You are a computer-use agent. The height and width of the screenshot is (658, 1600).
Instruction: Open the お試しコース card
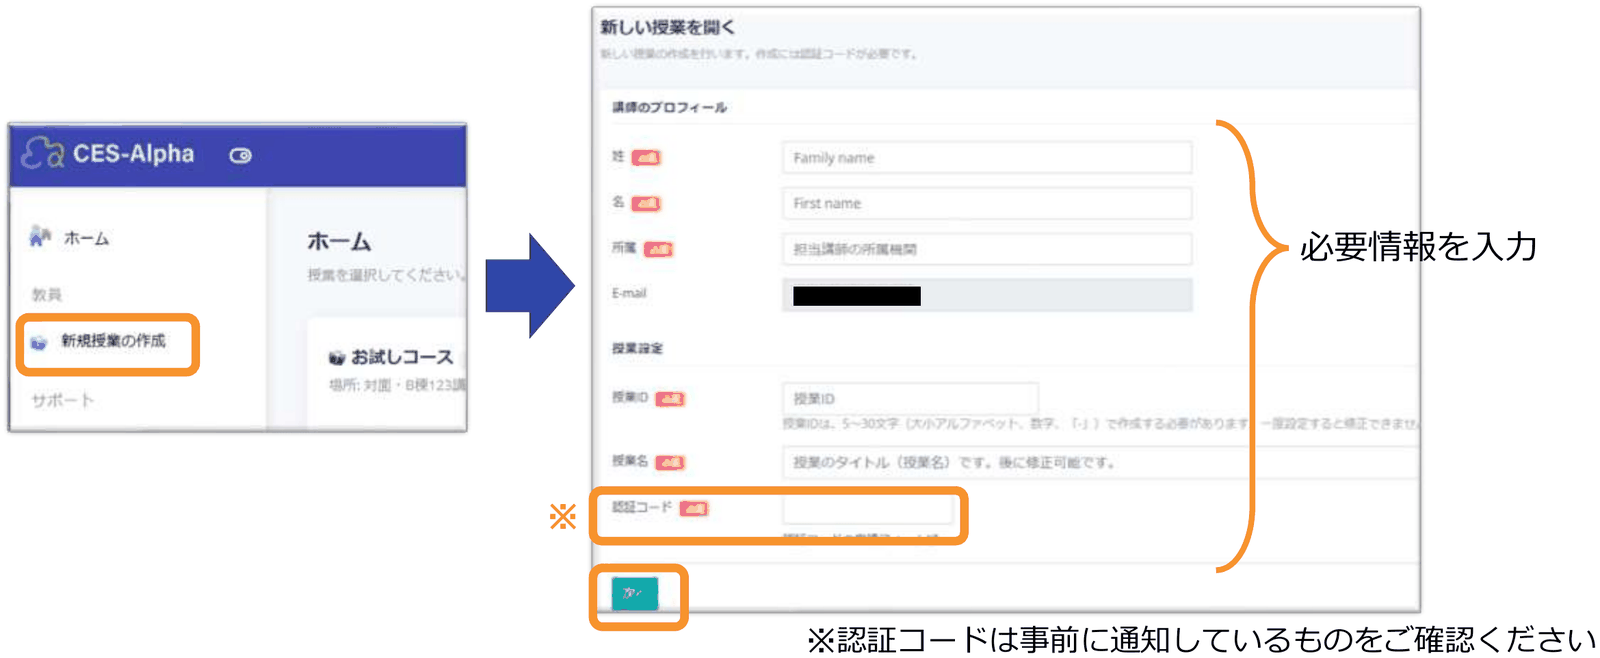click(392, 357)
